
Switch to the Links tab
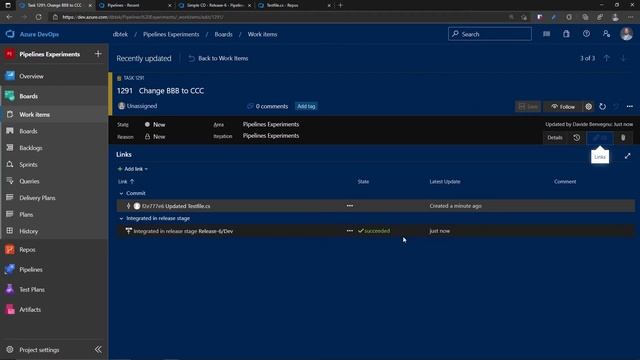(600, 138)
